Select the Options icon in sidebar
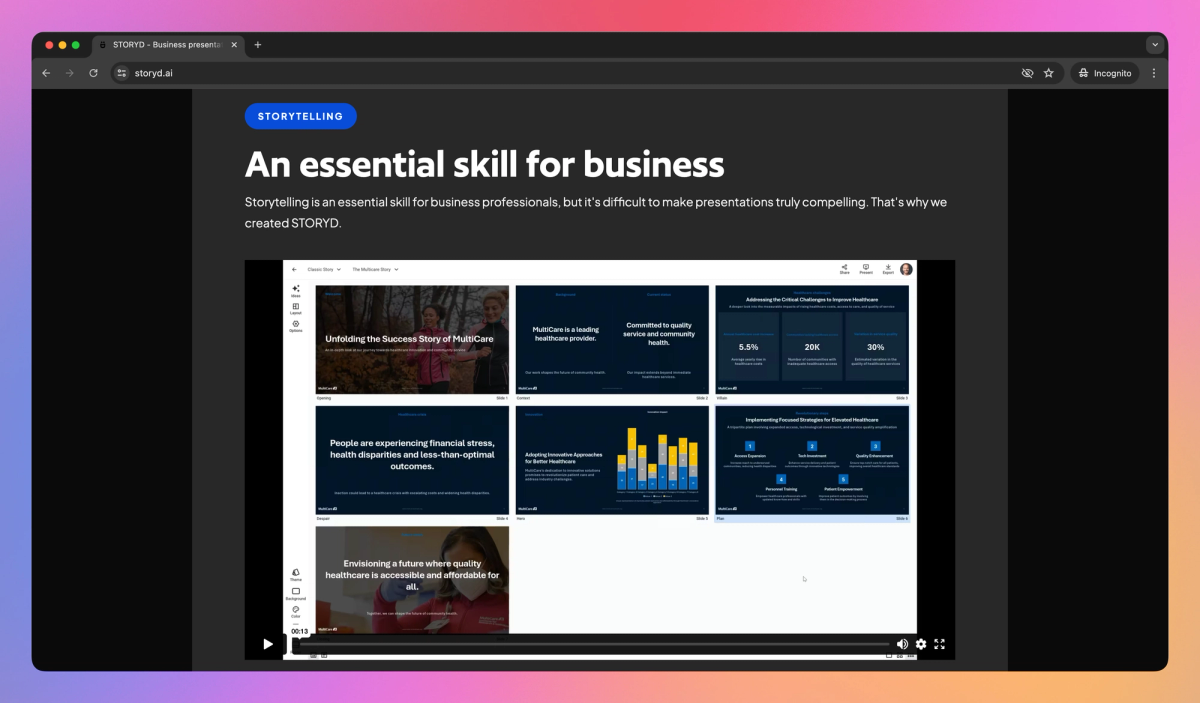The width and height of the screenshot is (1200, 703). pos(296,326)
